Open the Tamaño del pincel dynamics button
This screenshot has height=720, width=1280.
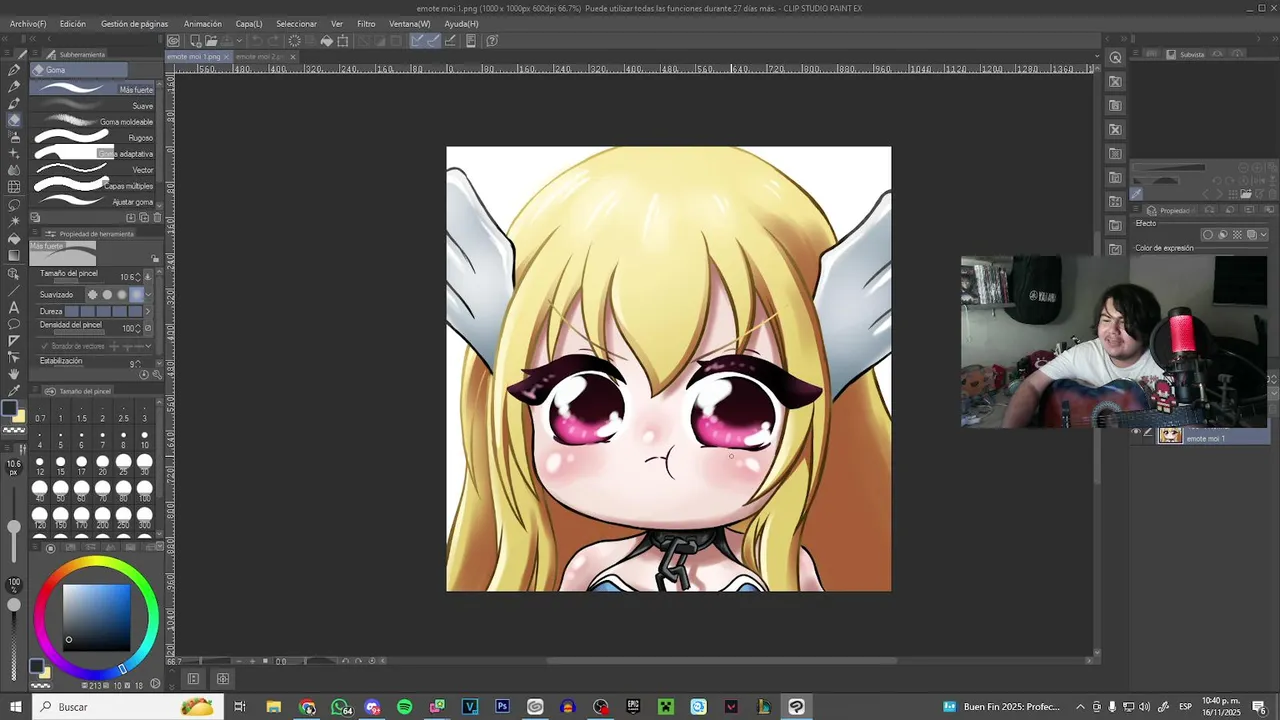[x=147, y=276]
